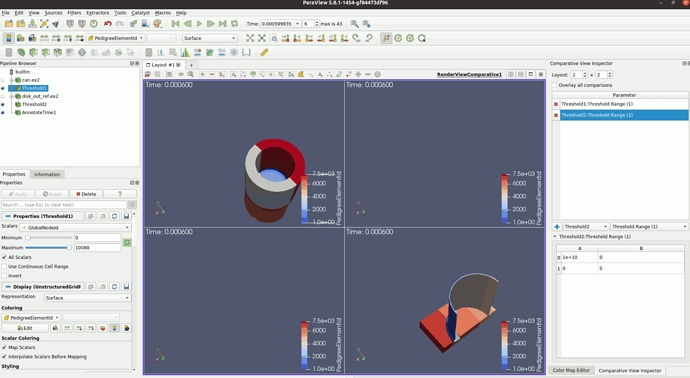Click the Zoom To Data icon
The width and height of the screenshot is (690, 378).
click(x=262, y=38)
